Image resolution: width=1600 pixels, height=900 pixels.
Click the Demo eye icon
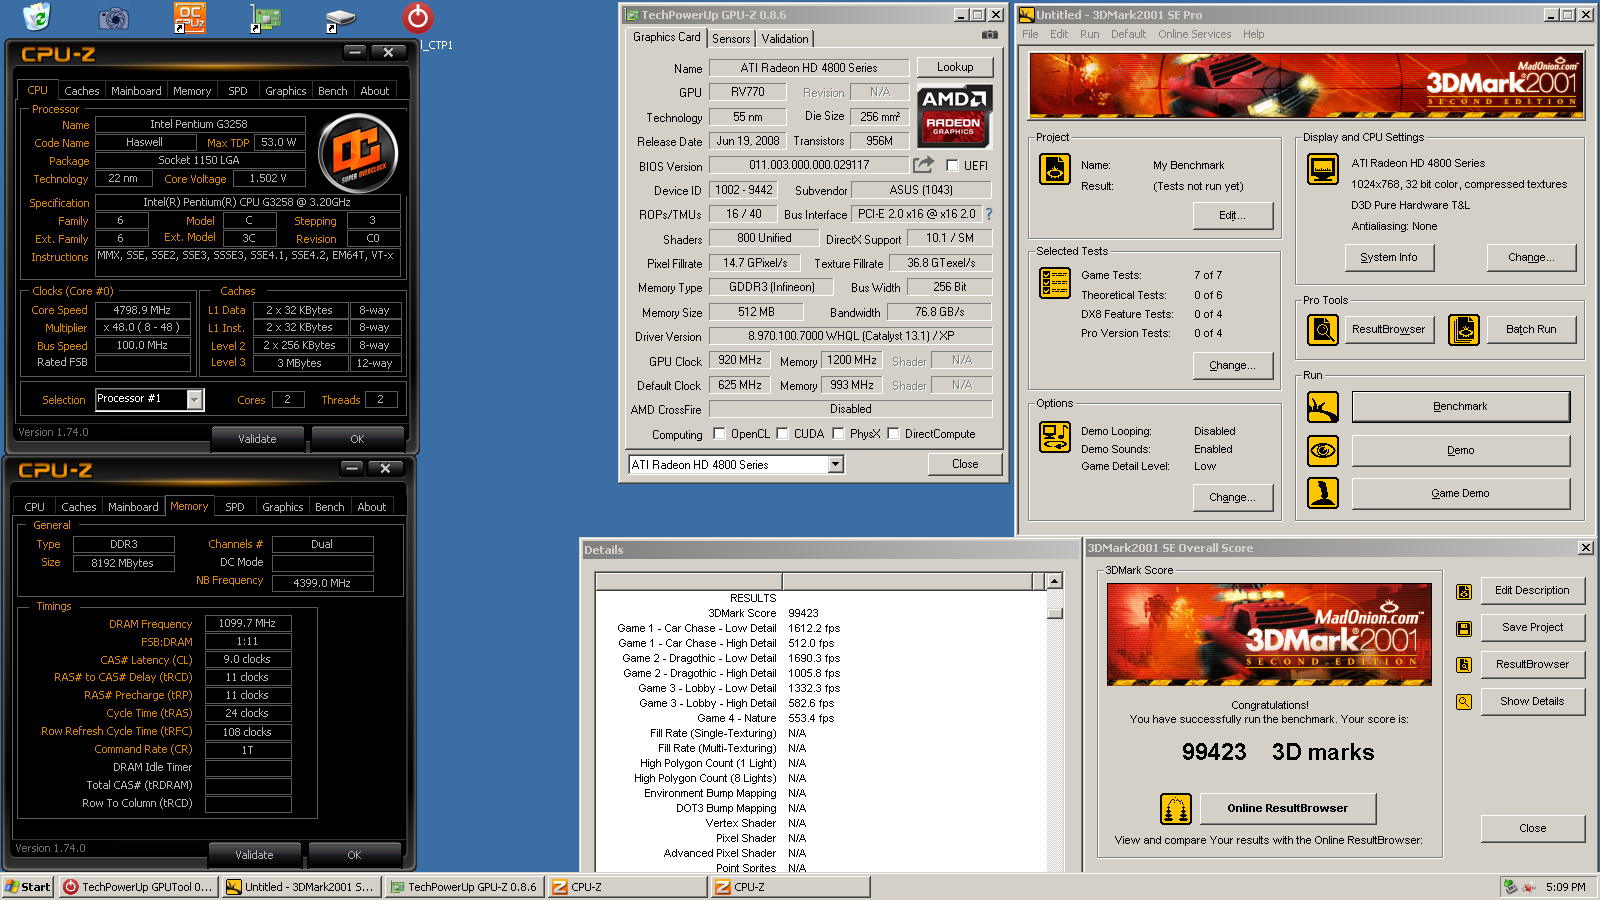click(x=1323, y=450)
